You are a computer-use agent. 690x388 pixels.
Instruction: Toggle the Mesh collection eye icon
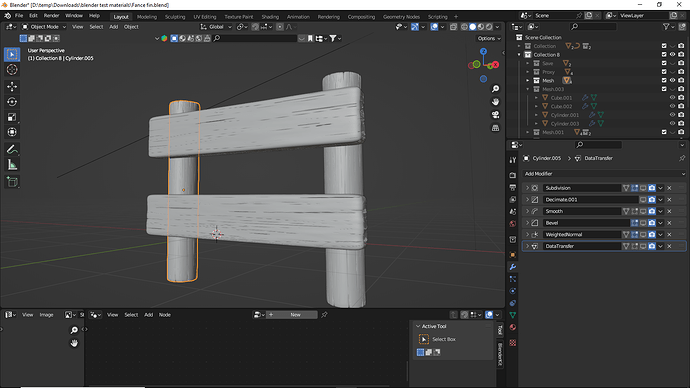click(x=672, y=81)
